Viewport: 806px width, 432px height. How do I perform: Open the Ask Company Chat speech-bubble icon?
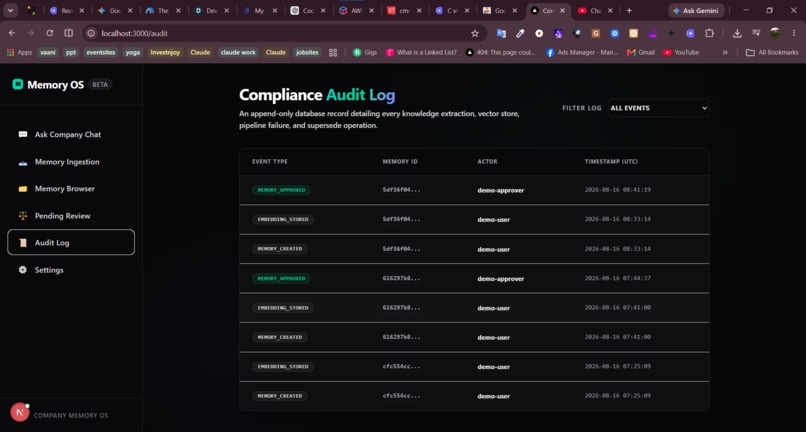[23, 134]
